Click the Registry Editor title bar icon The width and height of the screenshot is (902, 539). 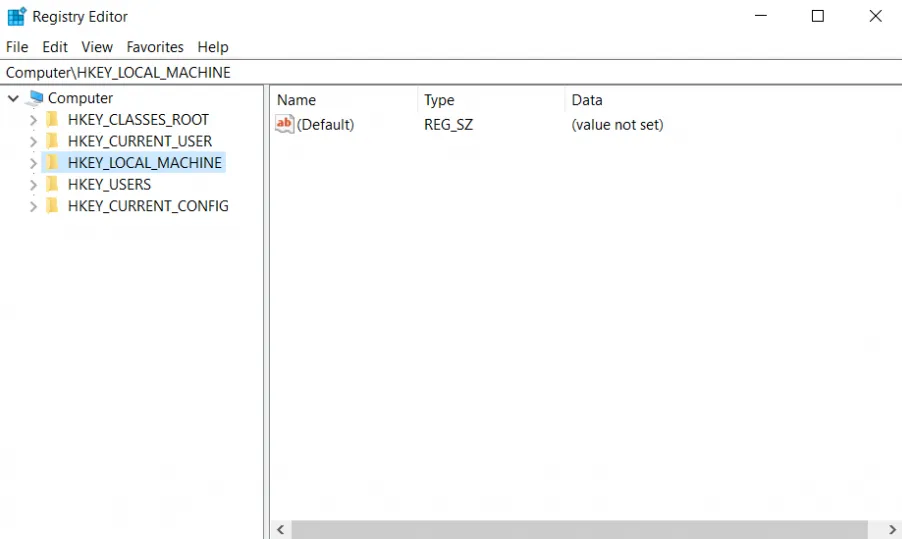click(17, 16)
